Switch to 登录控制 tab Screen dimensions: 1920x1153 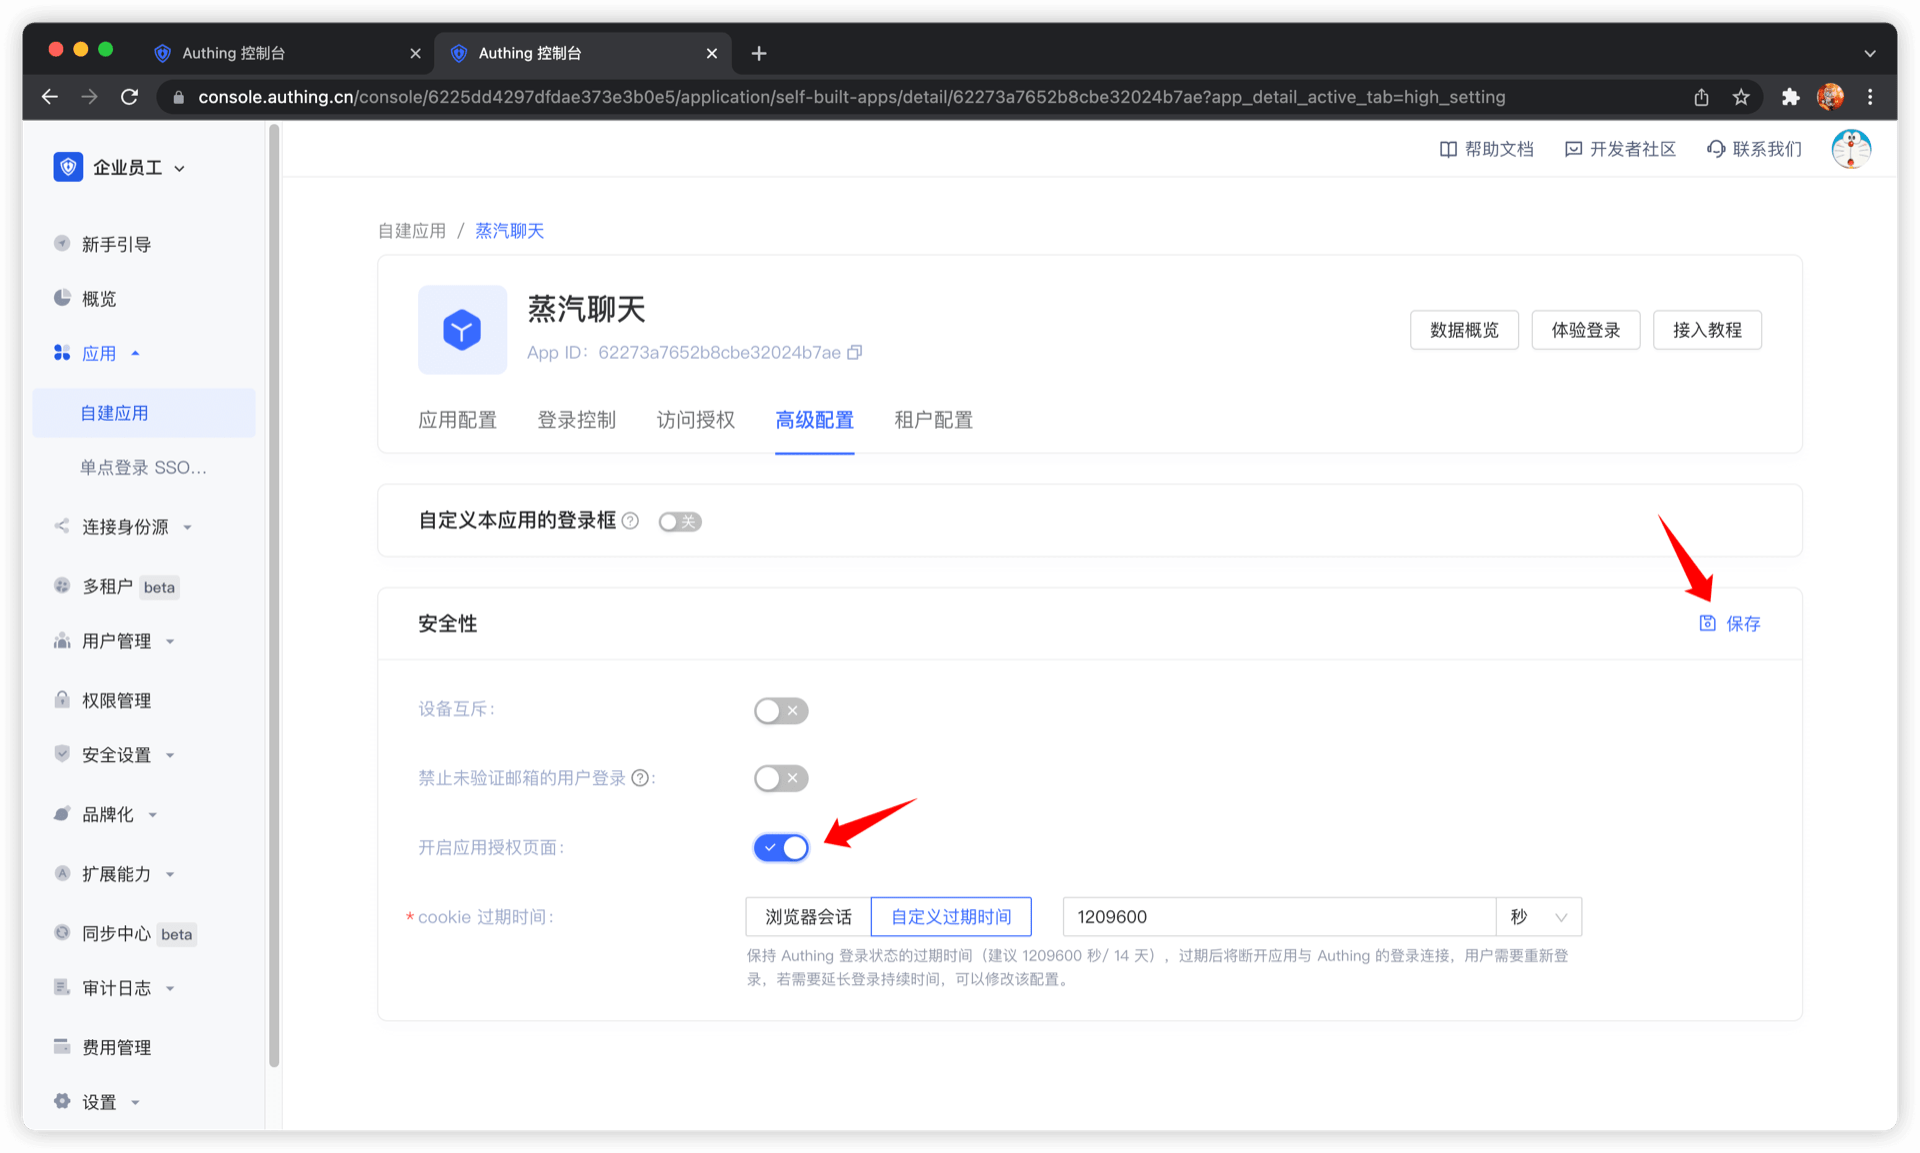[576, 420]
